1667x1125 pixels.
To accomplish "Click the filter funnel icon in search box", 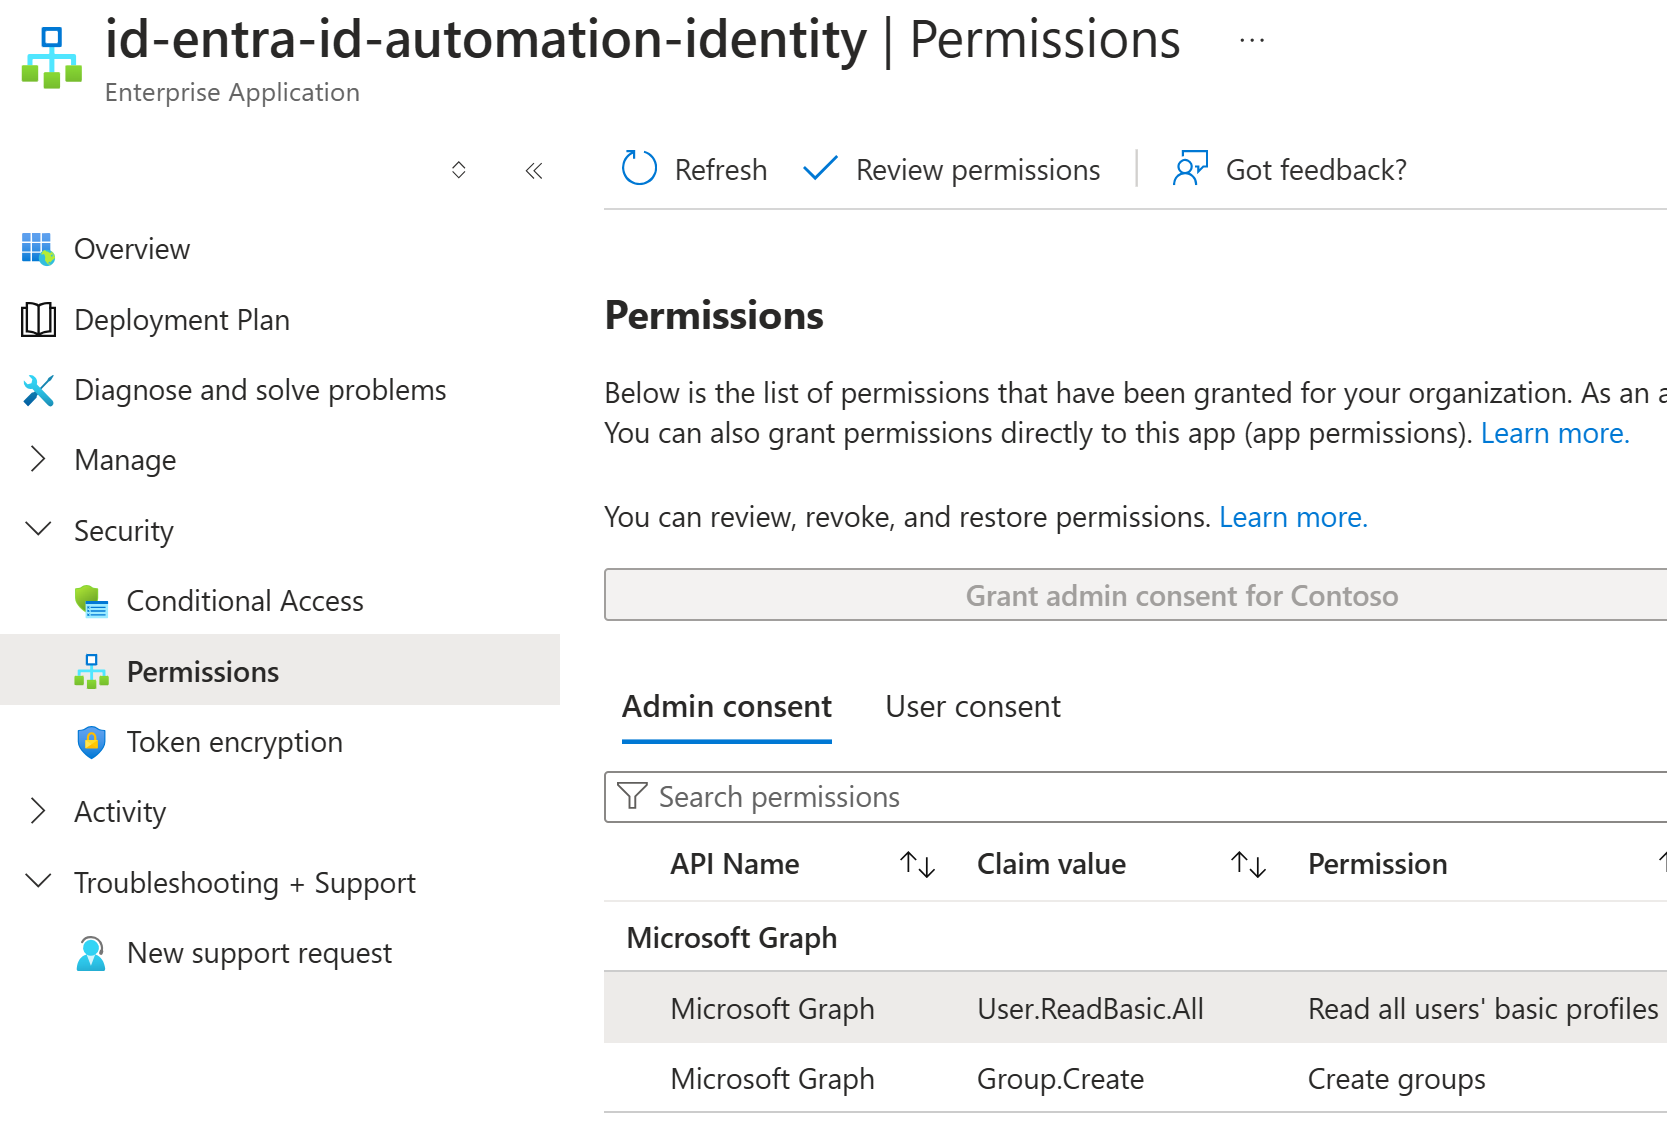I will coord(632,796).
